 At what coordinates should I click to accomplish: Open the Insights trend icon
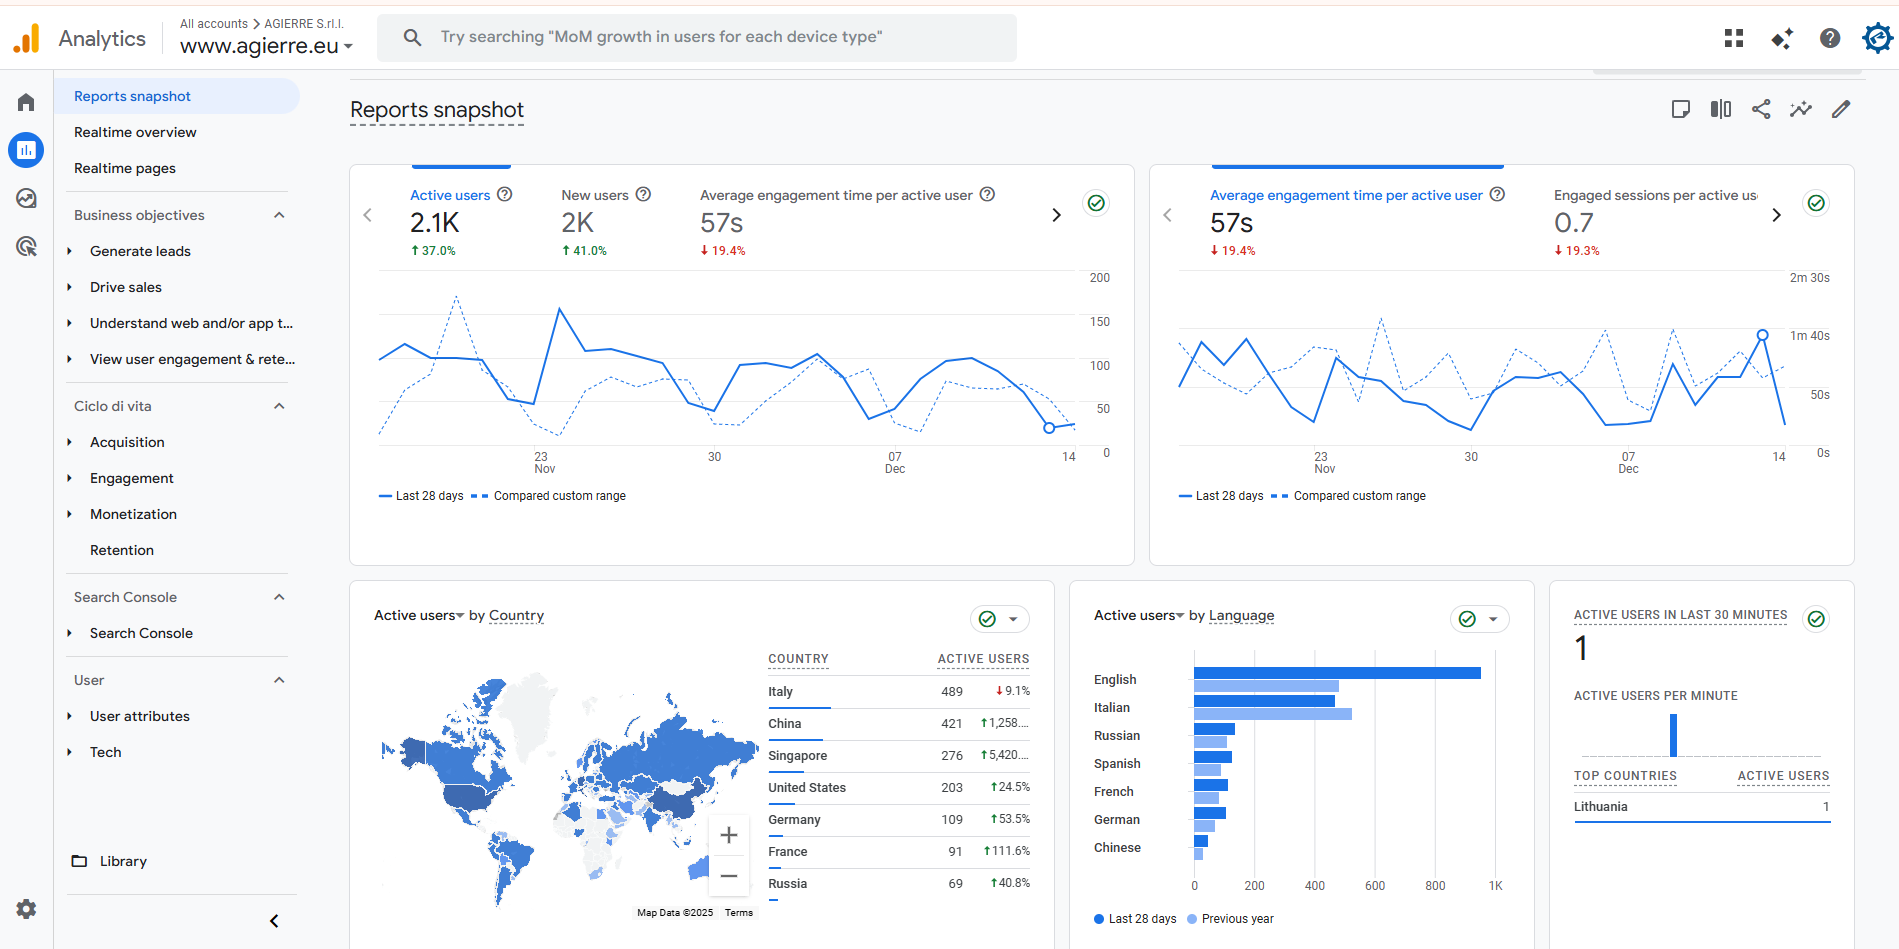click(1801, 109)
